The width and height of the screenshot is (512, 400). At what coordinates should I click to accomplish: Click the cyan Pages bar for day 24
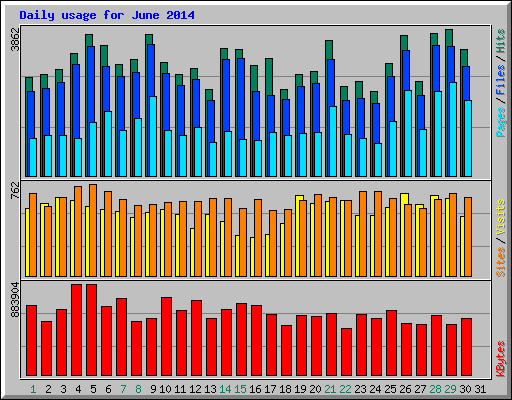point(378,160)
